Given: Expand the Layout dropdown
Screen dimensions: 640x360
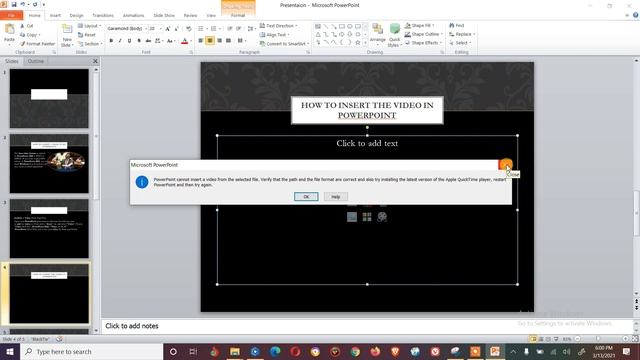Looking at the screenshot, I should [x=89, y=26].
